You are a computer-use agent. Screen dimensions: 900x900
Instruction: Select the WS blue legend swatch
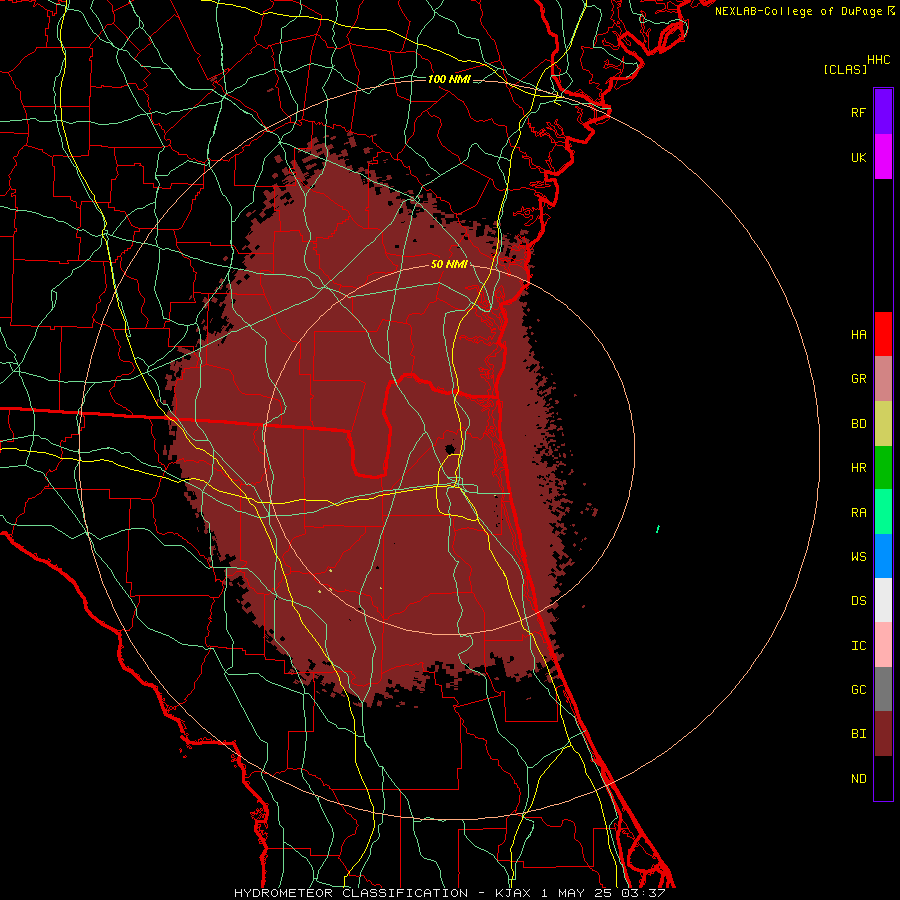(883, 556)
